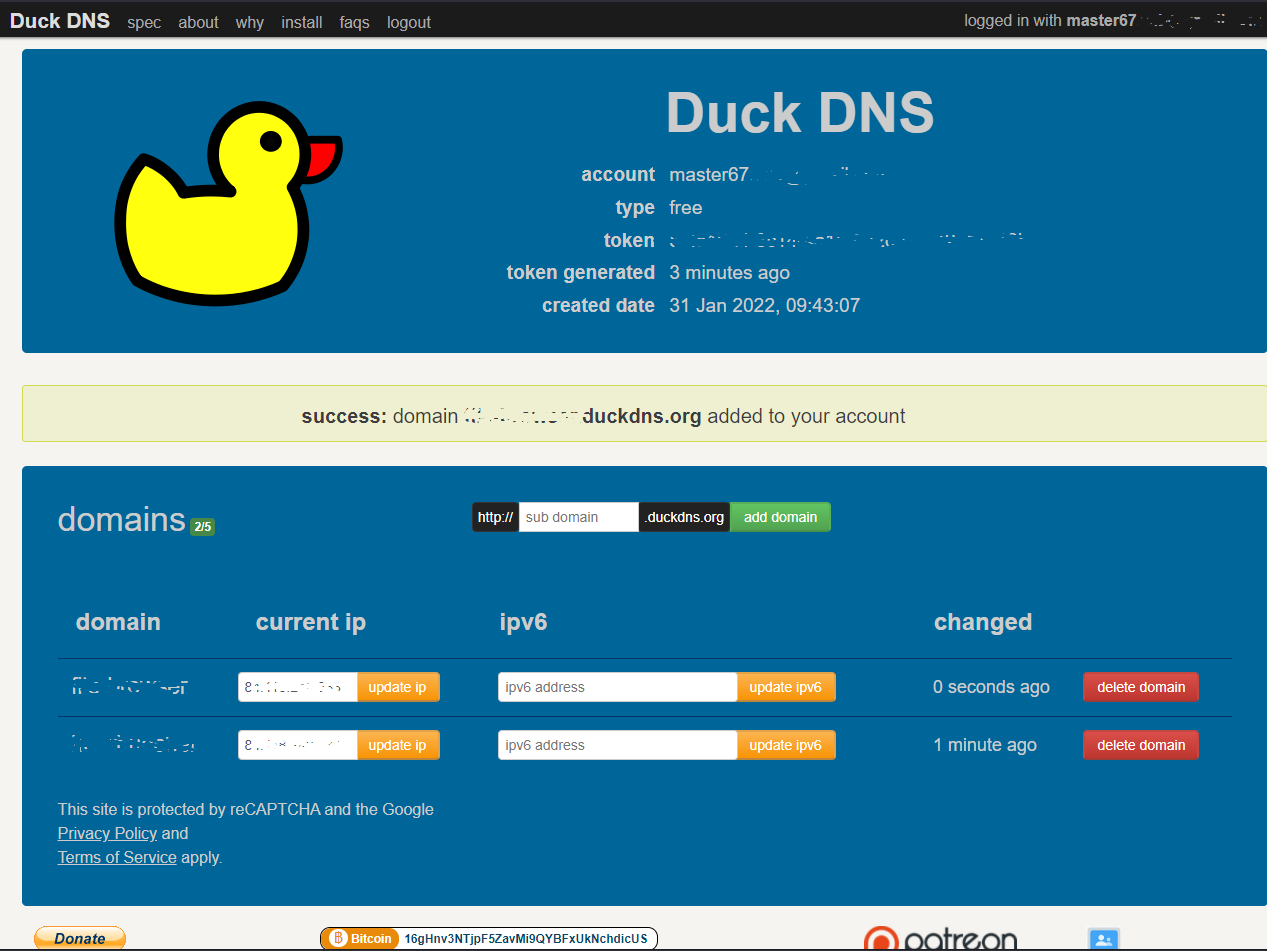Click the ".duckdns.org" suffix label
Screen dimensions: 1267x951
coord(685,517)
